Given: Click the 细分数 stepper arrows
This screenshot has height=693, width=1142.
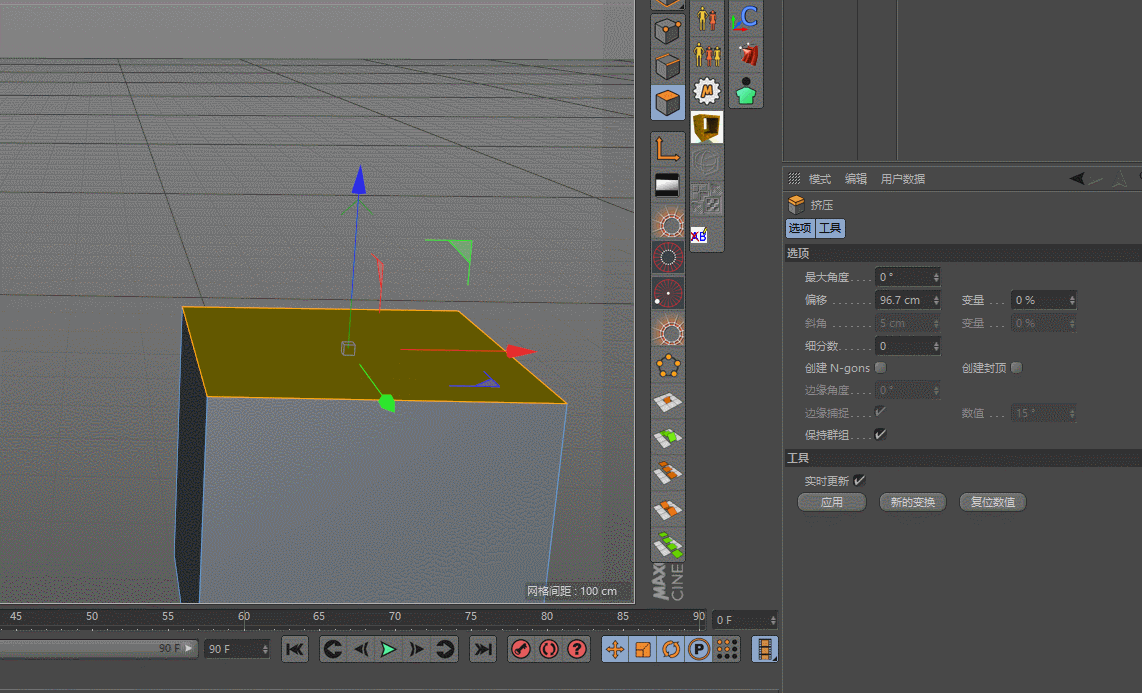Looking at the screenshot, I should pyautogui.click(x=936, y=346).
